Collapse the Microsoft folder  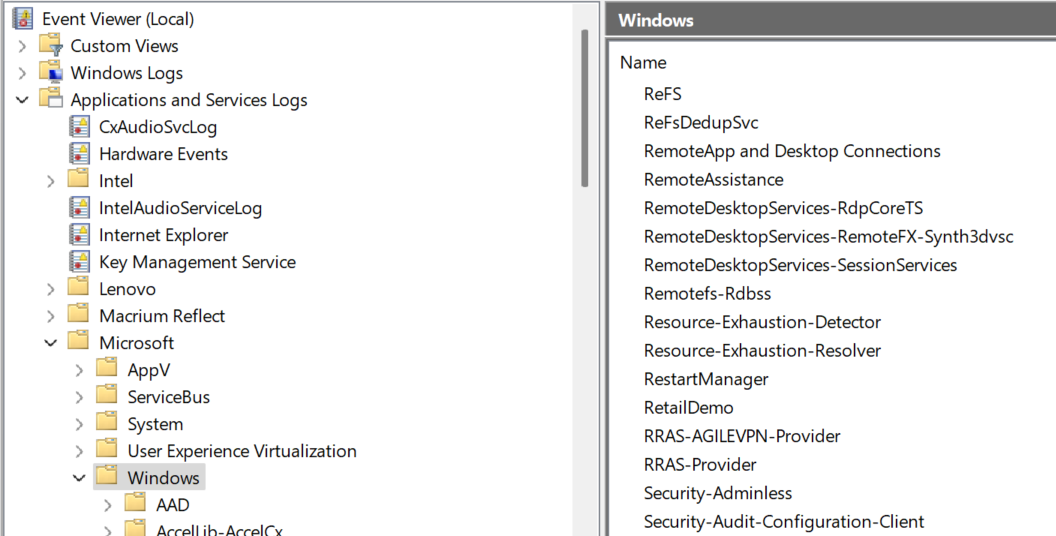click(x=51, y=343)
